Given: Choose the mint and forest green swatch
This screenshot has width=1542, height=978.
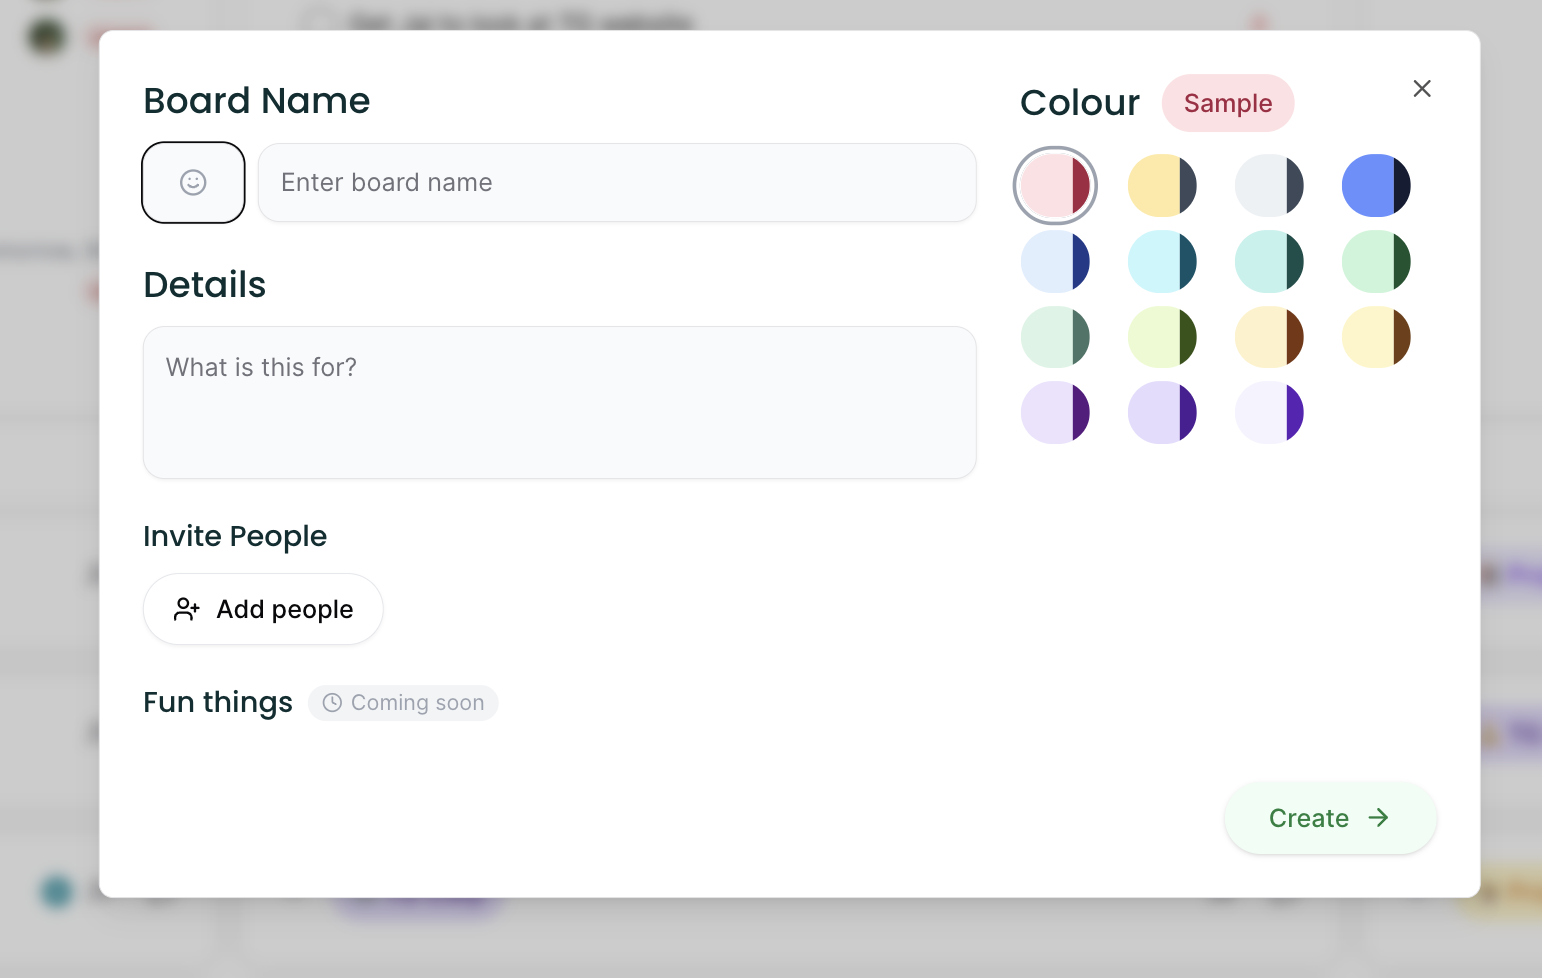Looking at the screenshot, I should [1376, 262].
